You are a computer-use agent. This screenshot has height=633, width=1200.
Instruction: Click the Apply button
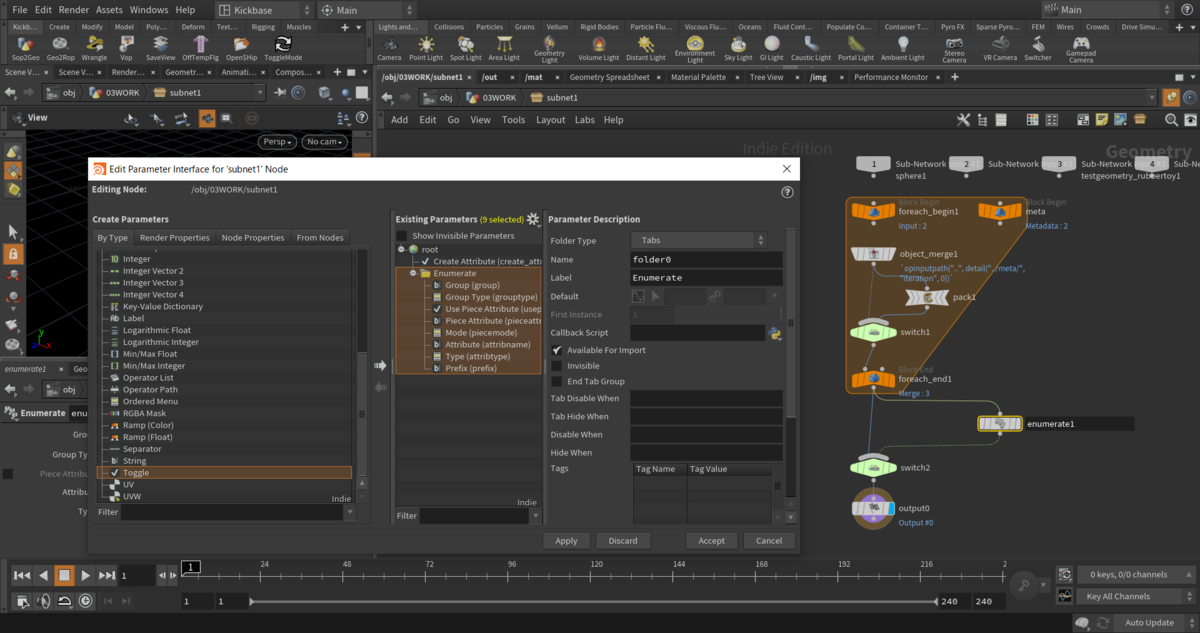[x=566, y=540]
